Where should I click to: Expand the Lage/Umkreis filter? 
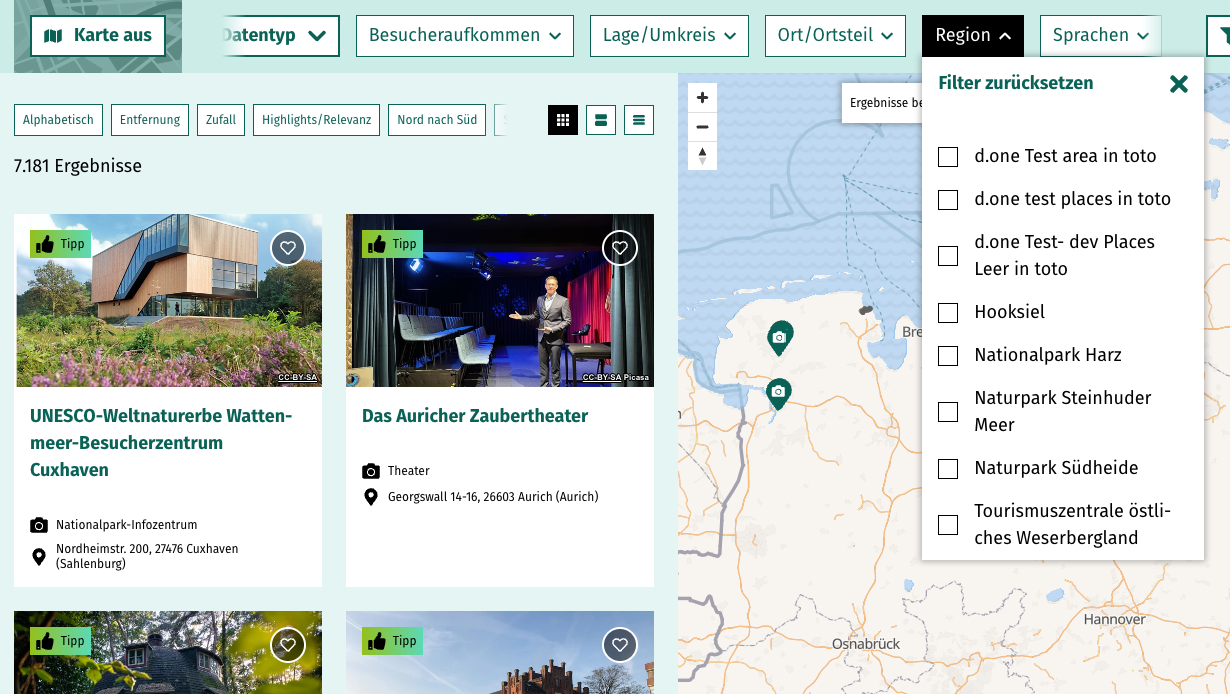pos(669,36)
